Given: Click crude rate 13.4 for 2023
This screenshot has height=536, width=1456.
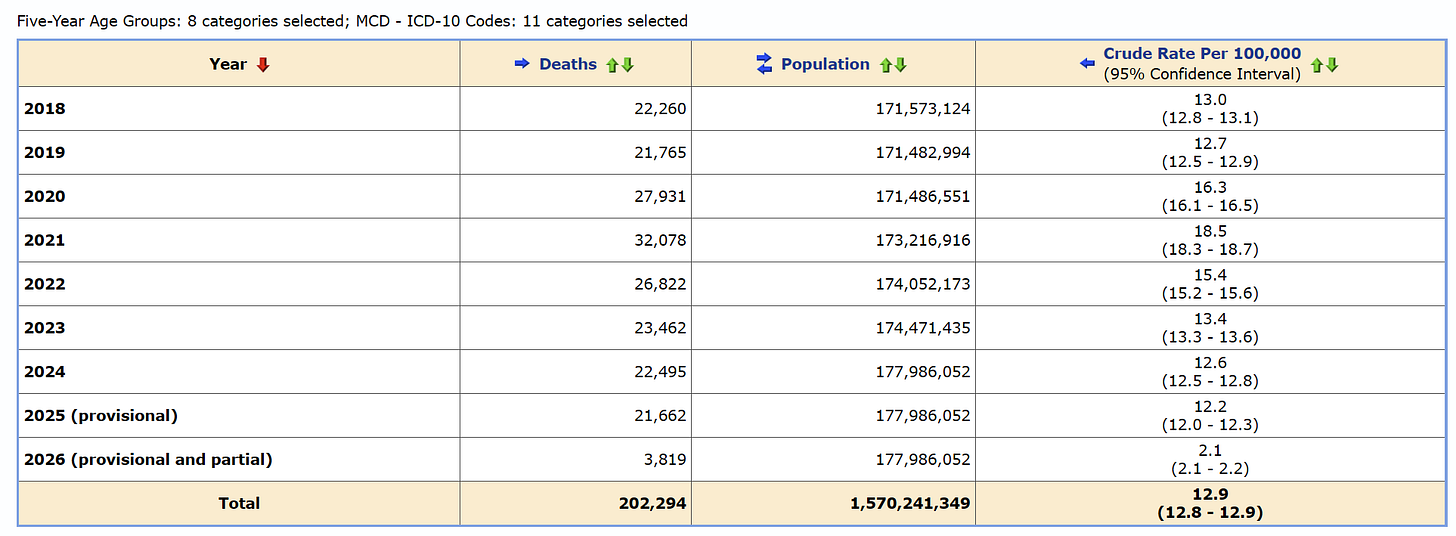Looking at the screenshot, I should 1210,319.
